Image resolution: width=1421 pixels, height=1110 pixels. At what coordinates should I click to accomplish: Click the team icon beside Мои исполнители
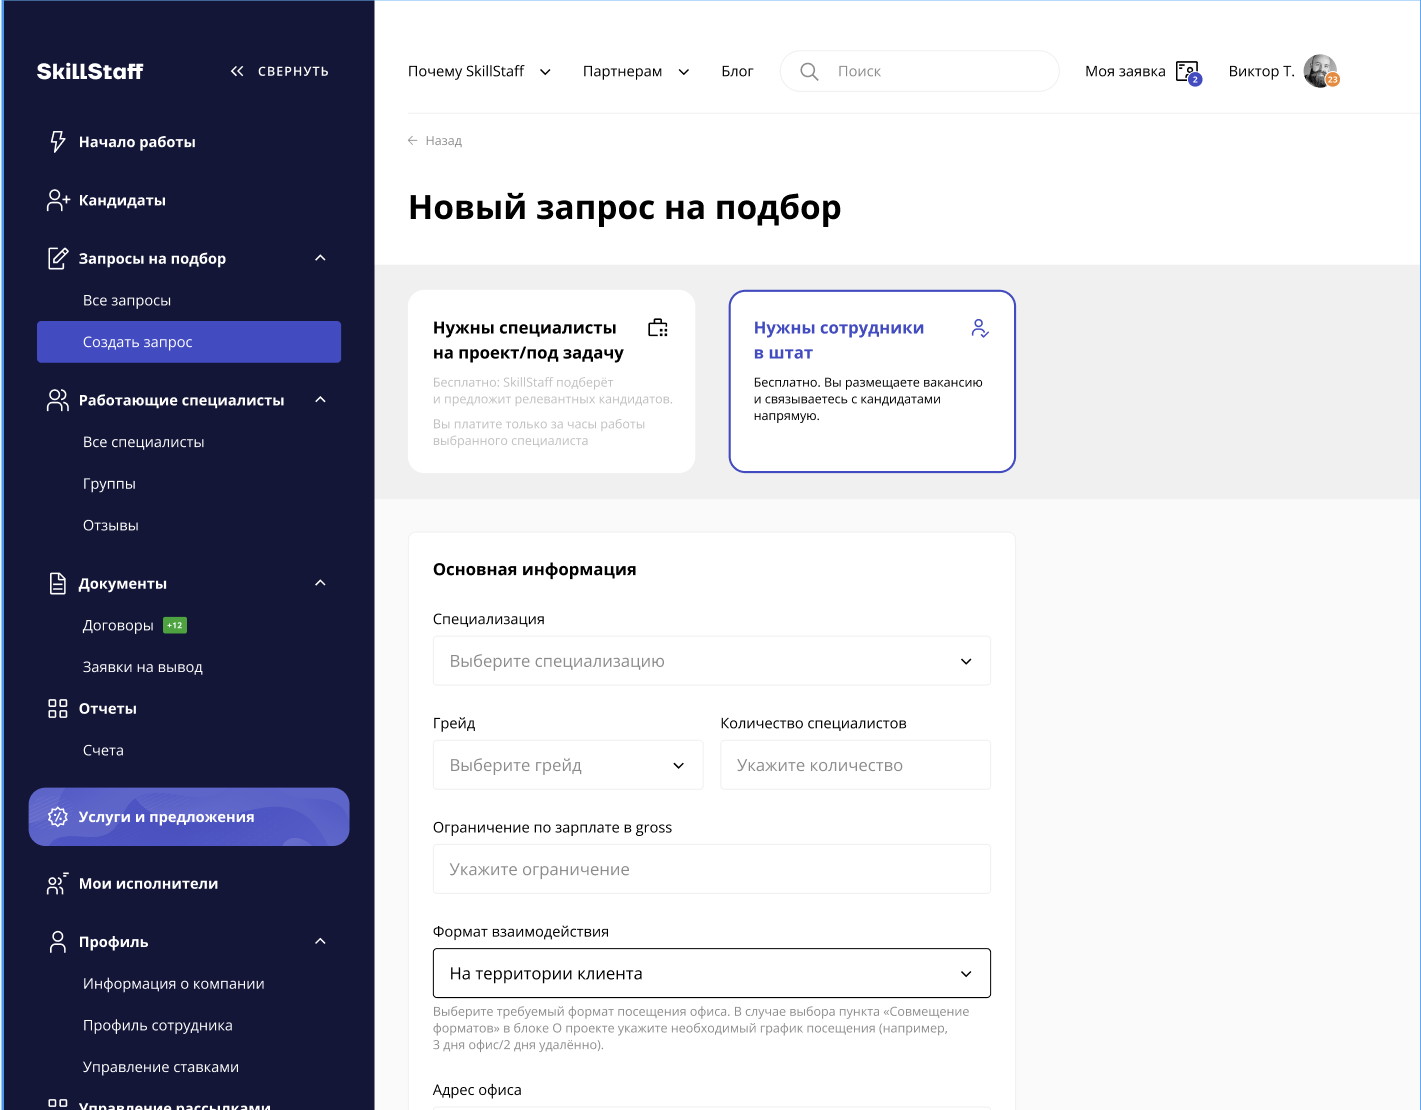[58, 884]
